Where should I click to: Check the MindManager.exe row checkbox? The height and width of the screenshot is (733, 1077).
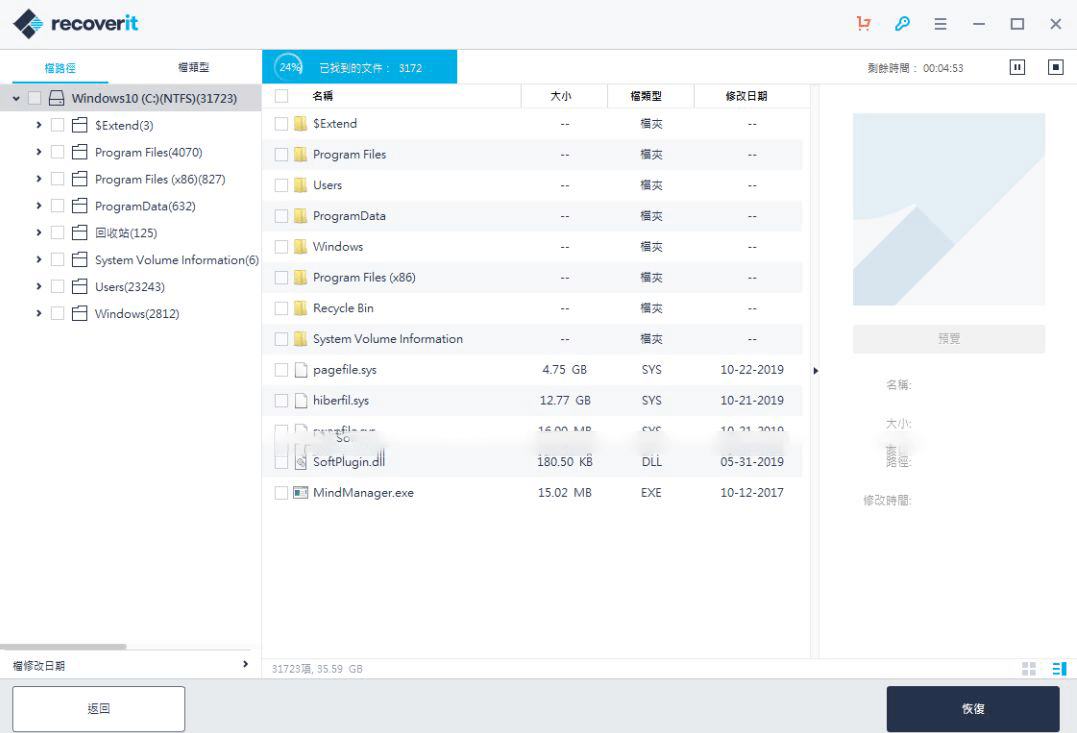[x=281, y=493]
